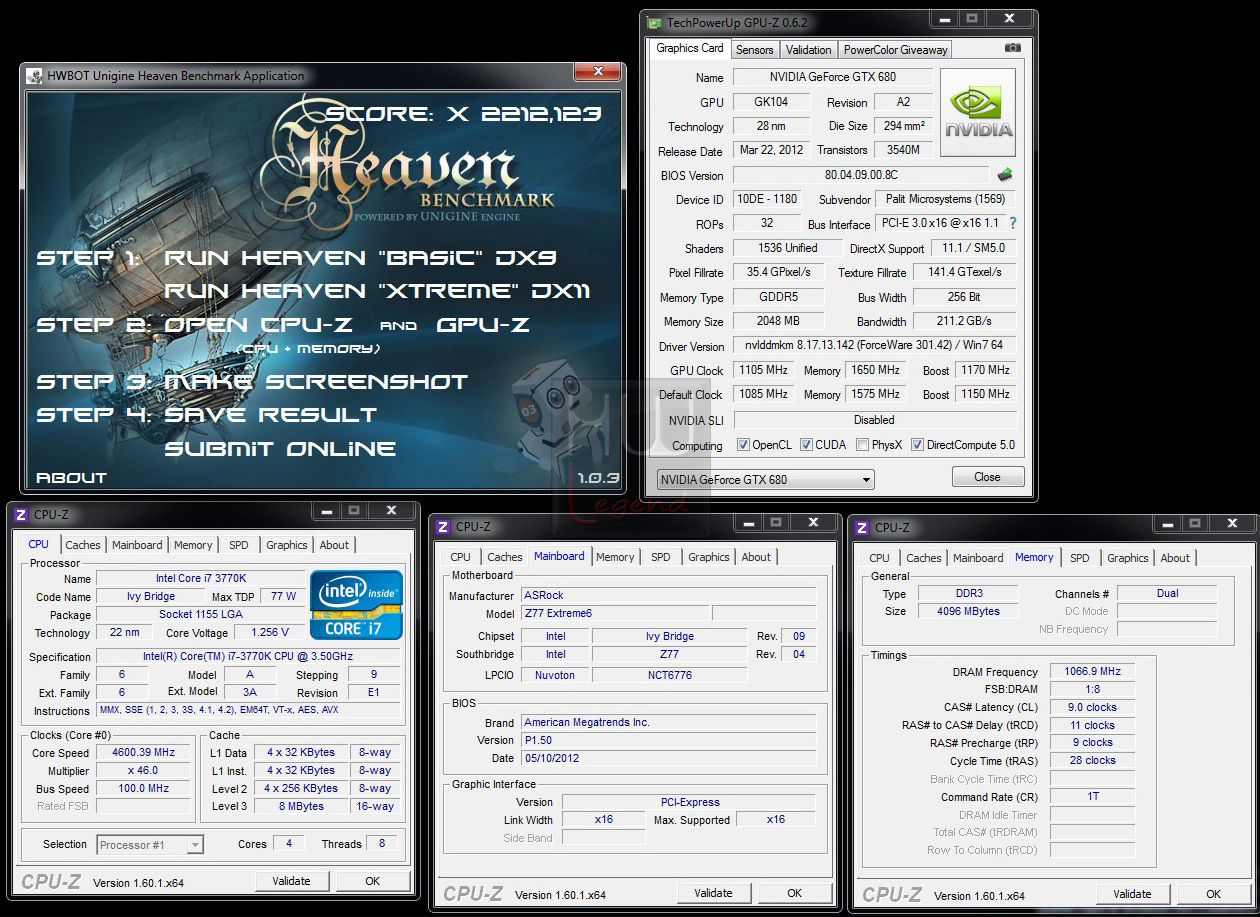Click Save Result in HWBOT Heaven
This screenshot has height=917, width=1260.
point(271,415)
